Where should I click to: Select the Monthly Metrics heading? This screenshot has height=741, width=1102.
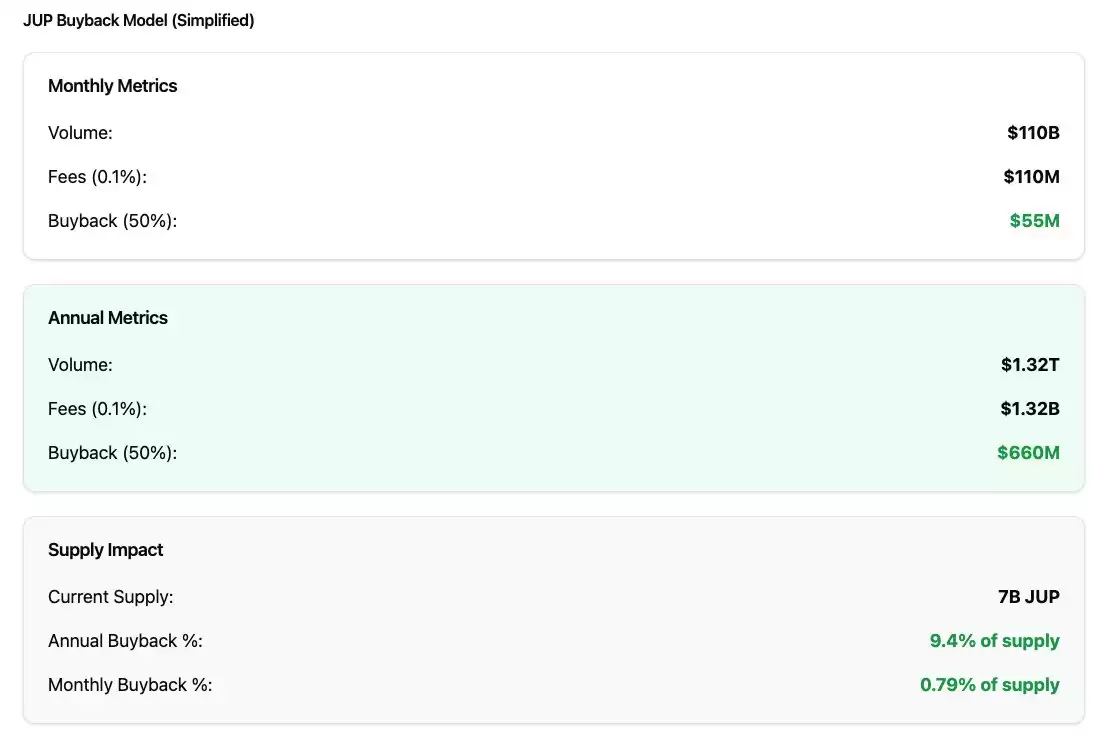pyautogui.click(x=112, y=86)
